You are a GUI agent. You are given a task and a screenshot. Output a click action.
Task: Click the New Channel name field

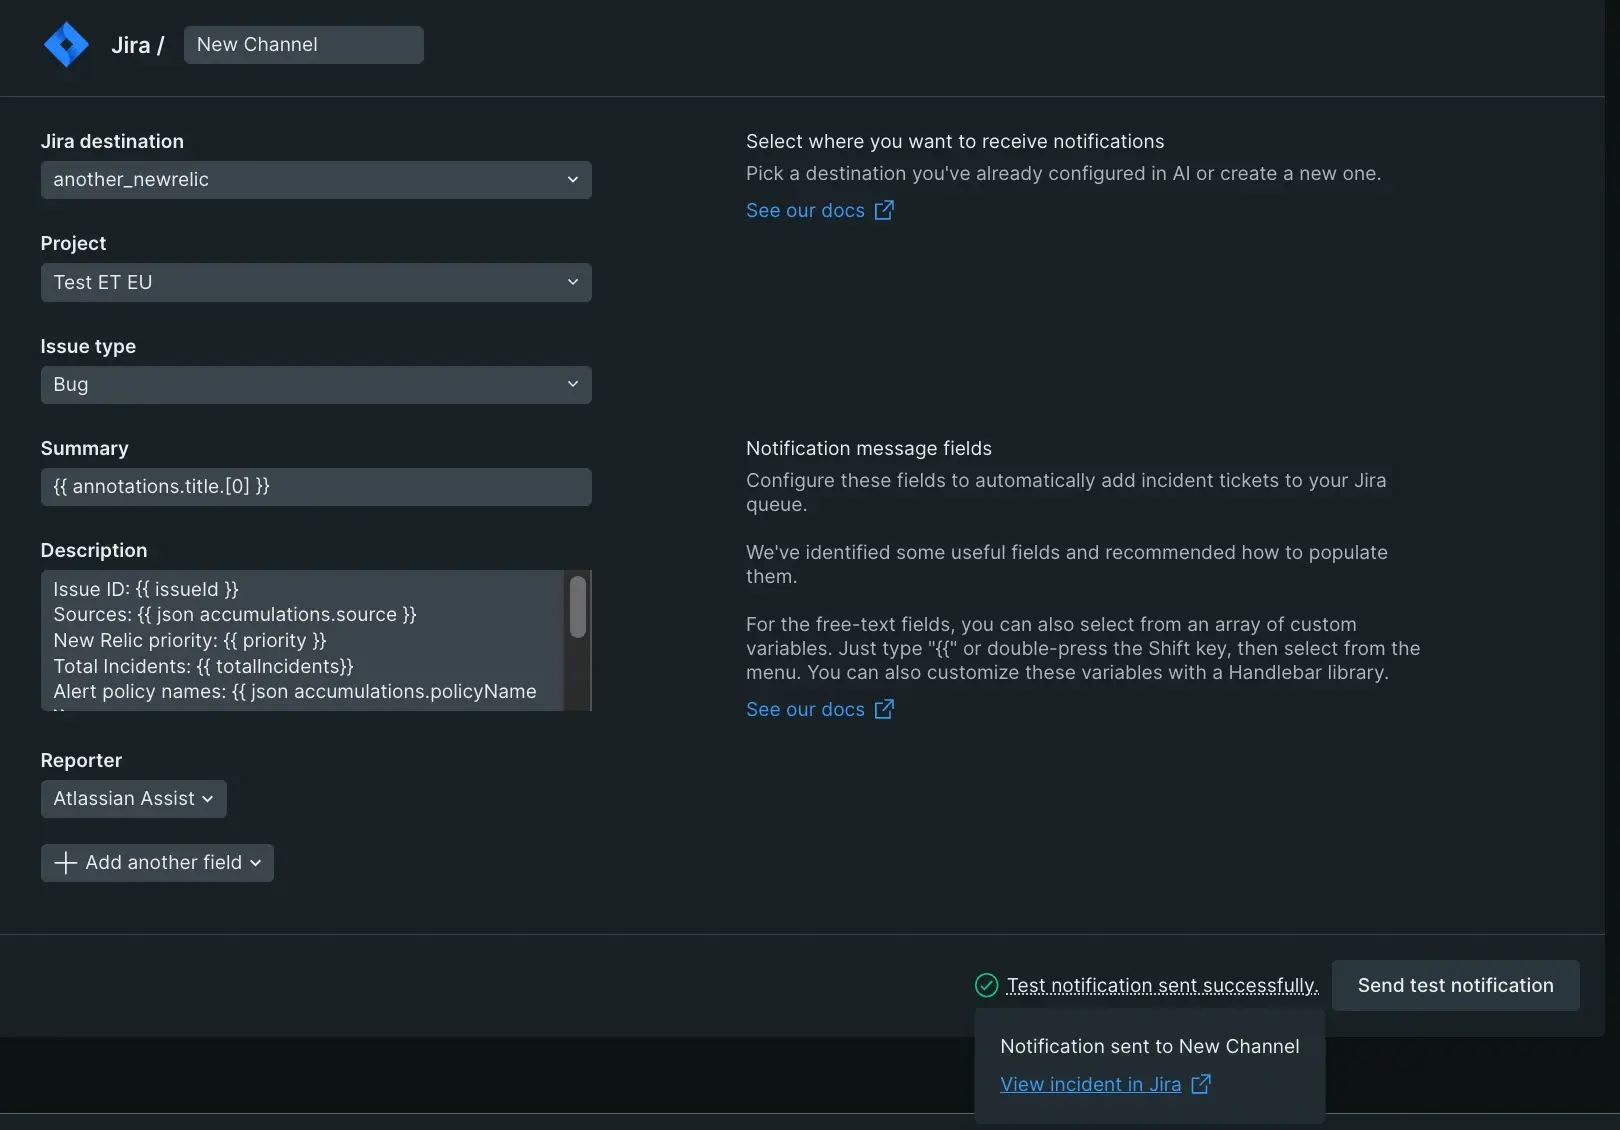[303, 45]
